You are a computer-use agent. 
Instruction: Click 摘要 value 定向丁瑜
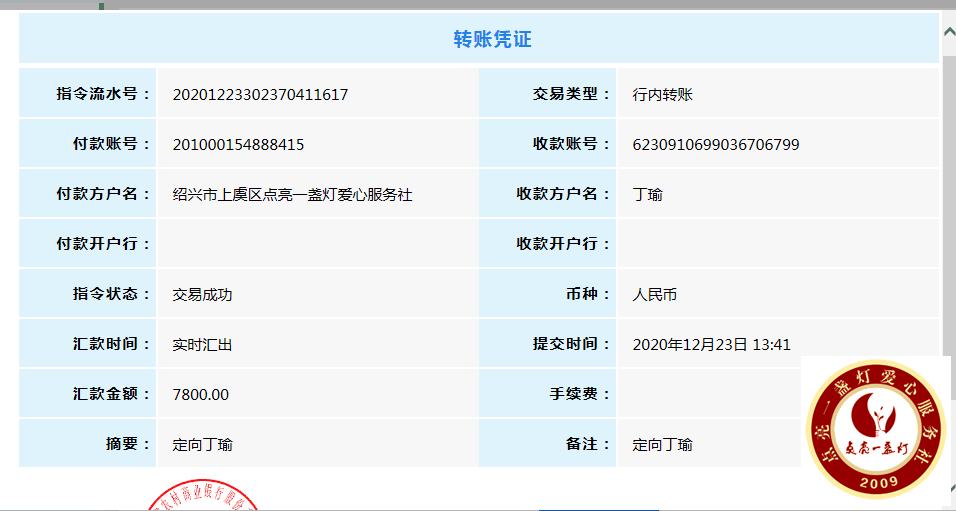click(202, 445)
